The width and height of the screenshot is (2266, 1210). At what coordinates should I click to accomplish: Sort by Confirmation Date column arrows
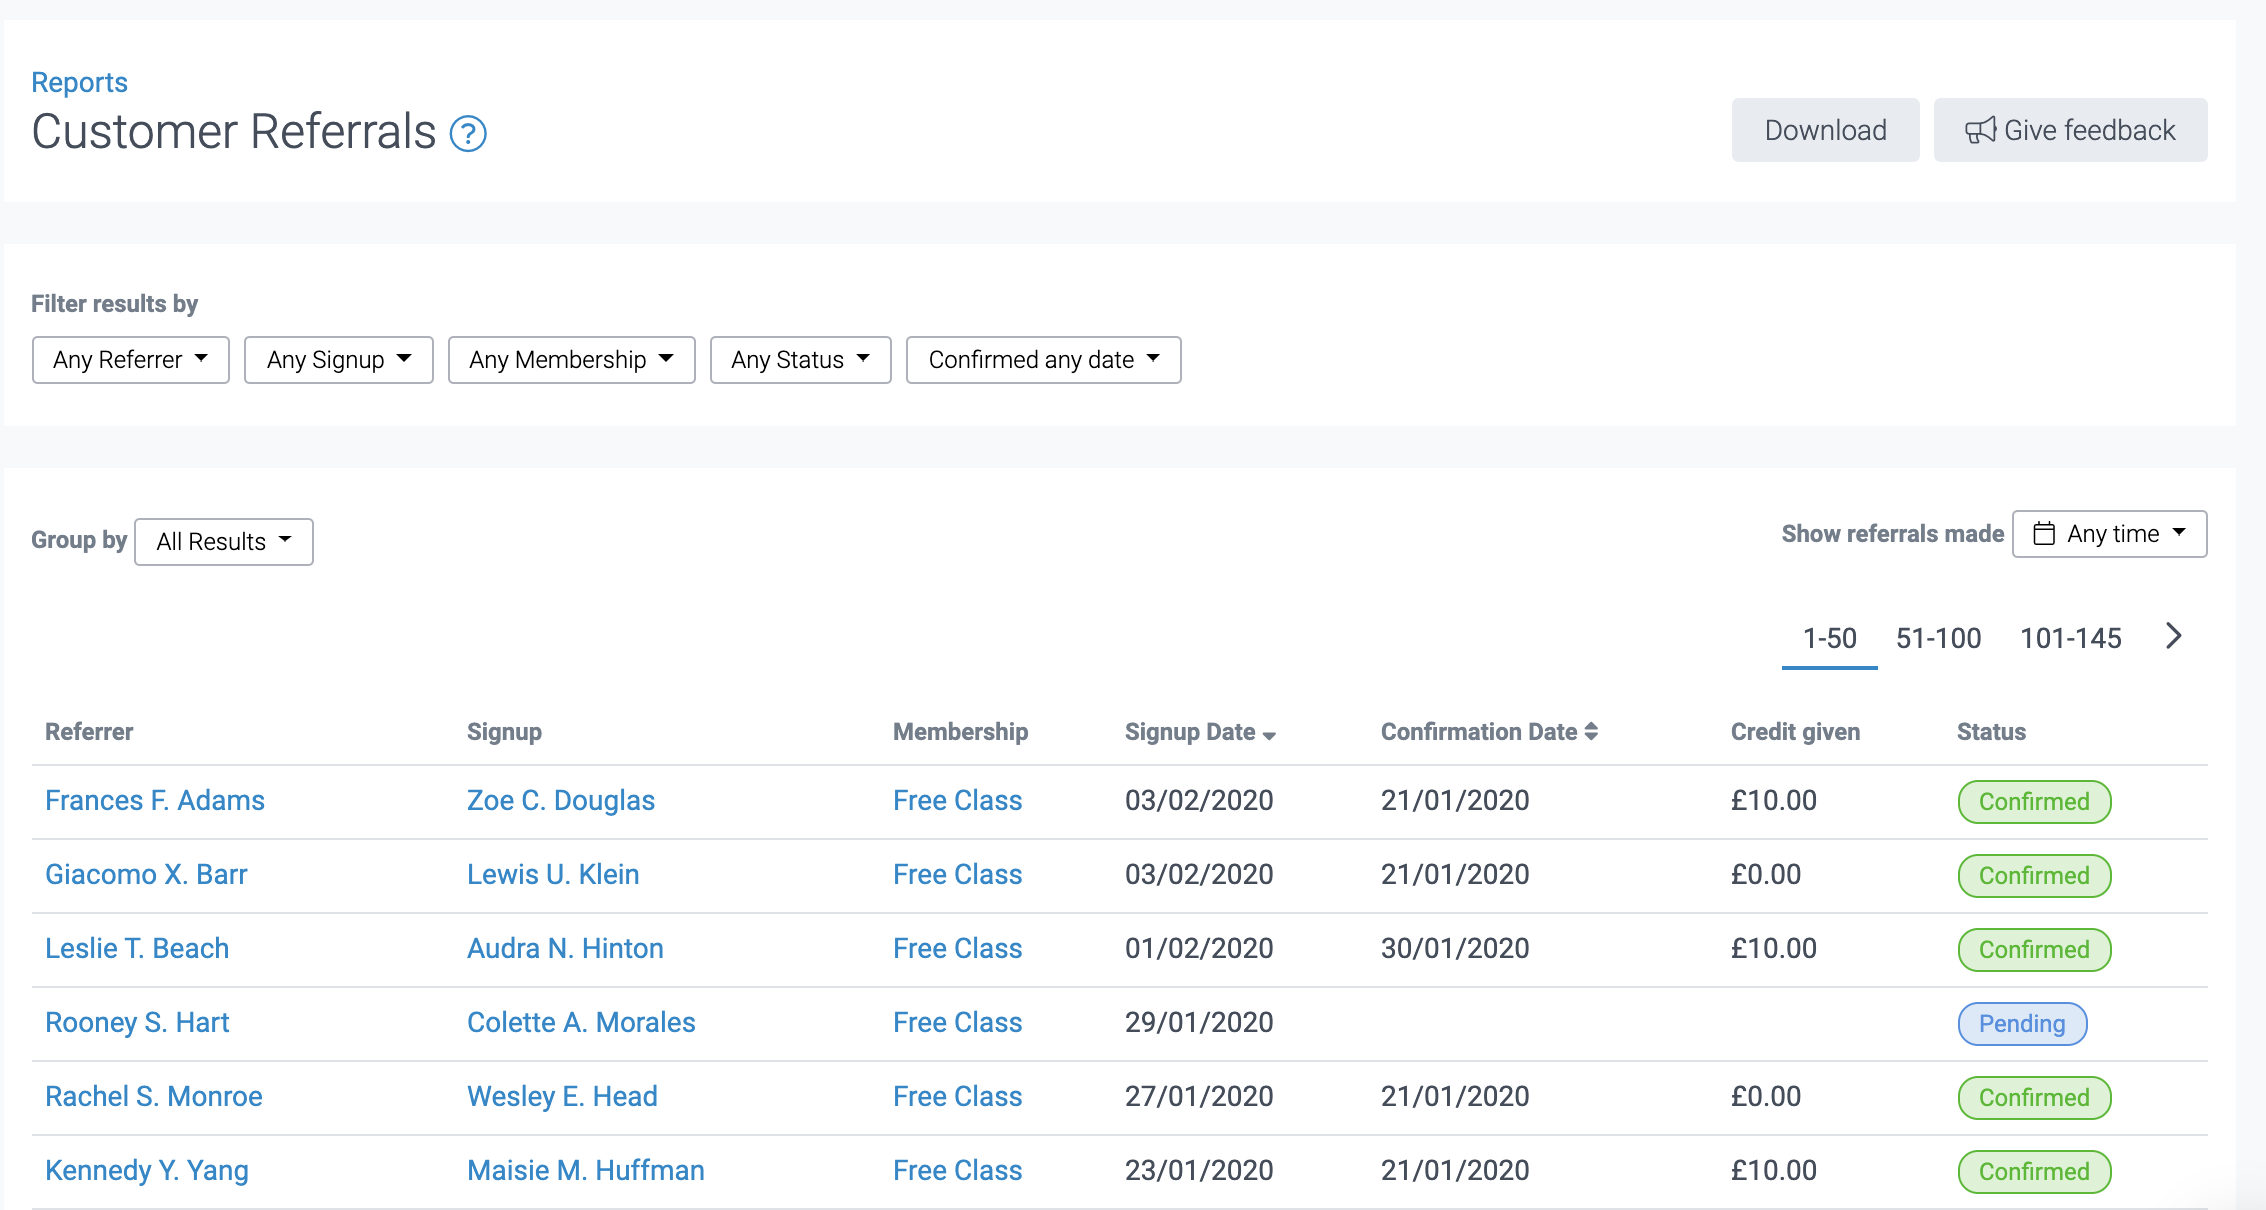pyautogui.click(x=1591, y=732)
